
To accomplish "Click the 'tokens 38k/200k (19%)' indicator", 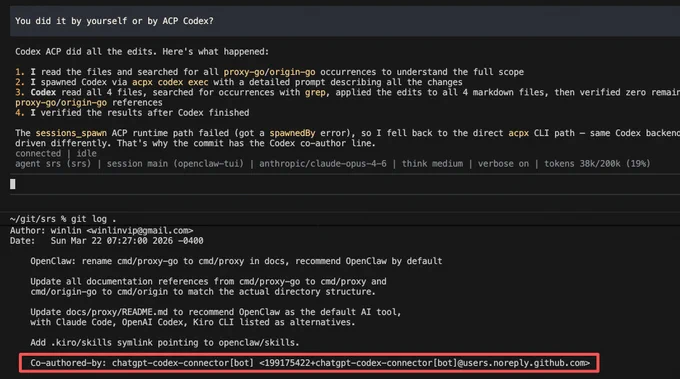I will (597, 163).
